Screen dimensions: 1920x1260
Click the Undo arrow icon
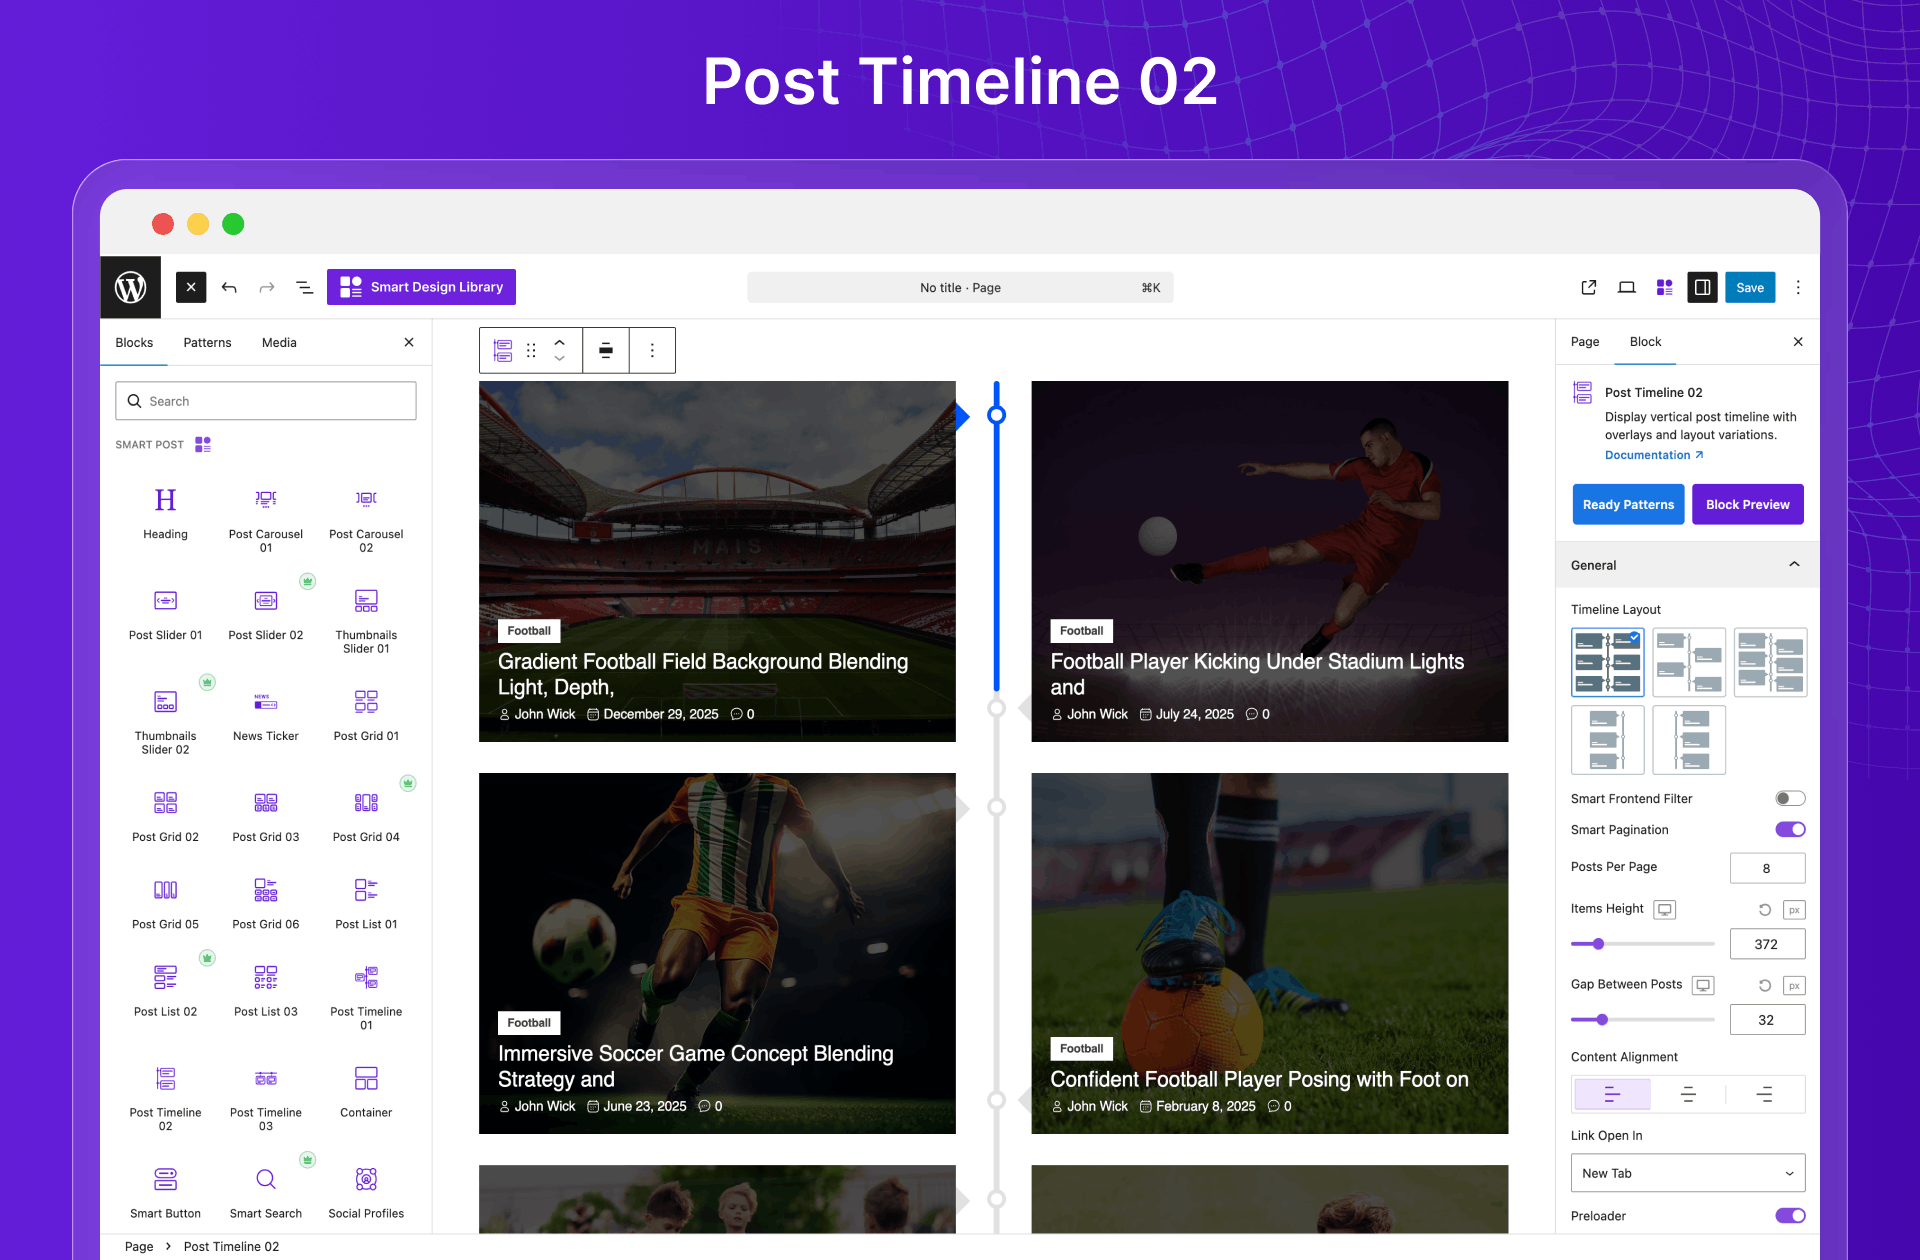click(229, 287)
